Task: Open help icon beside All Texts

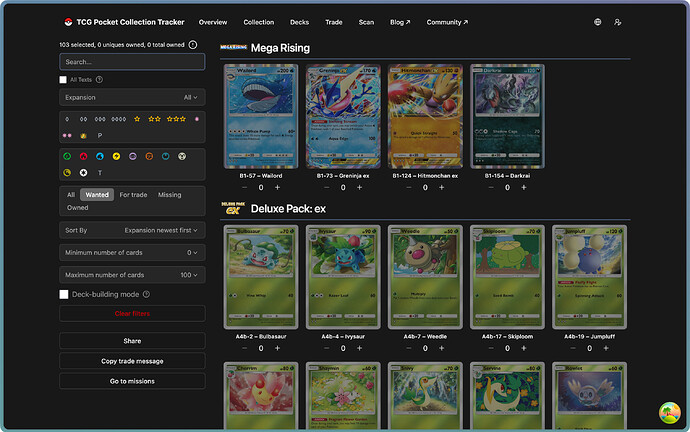Action: [x=99, y=80]
